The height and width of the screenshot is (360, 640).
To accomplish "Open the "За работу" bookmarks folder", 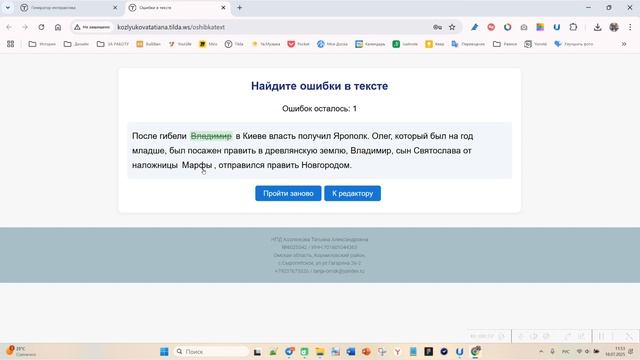I will coord(113,44).
